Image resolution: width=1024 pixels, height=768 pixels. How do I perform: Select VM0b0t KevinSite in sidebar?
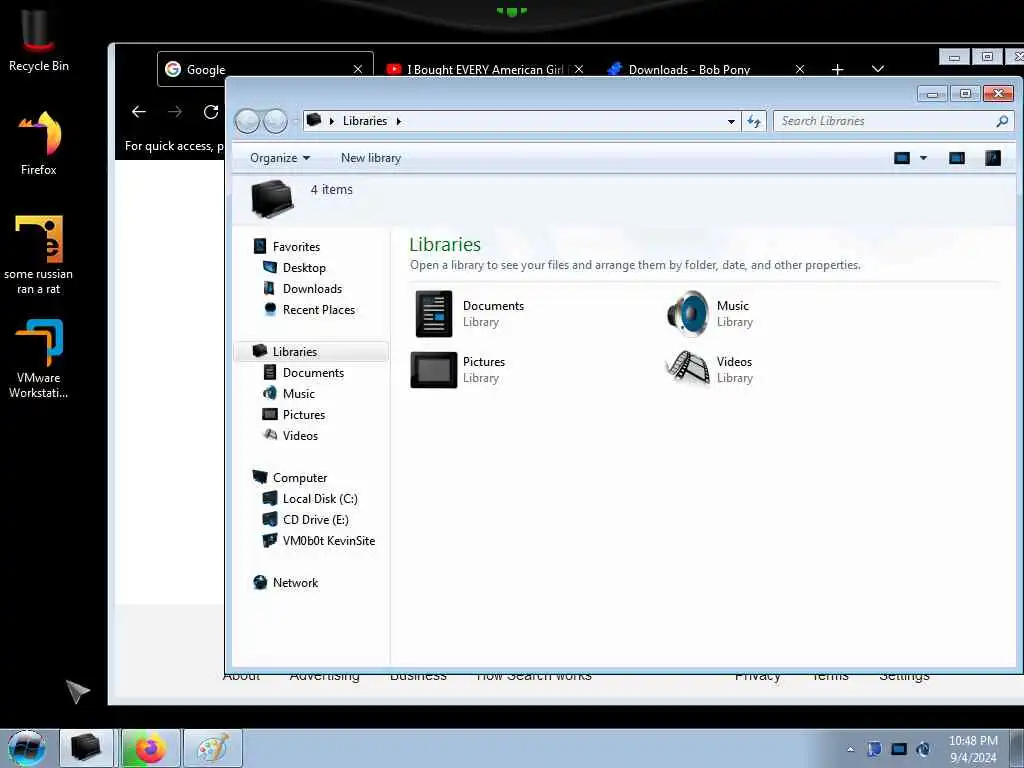(328, 541)
